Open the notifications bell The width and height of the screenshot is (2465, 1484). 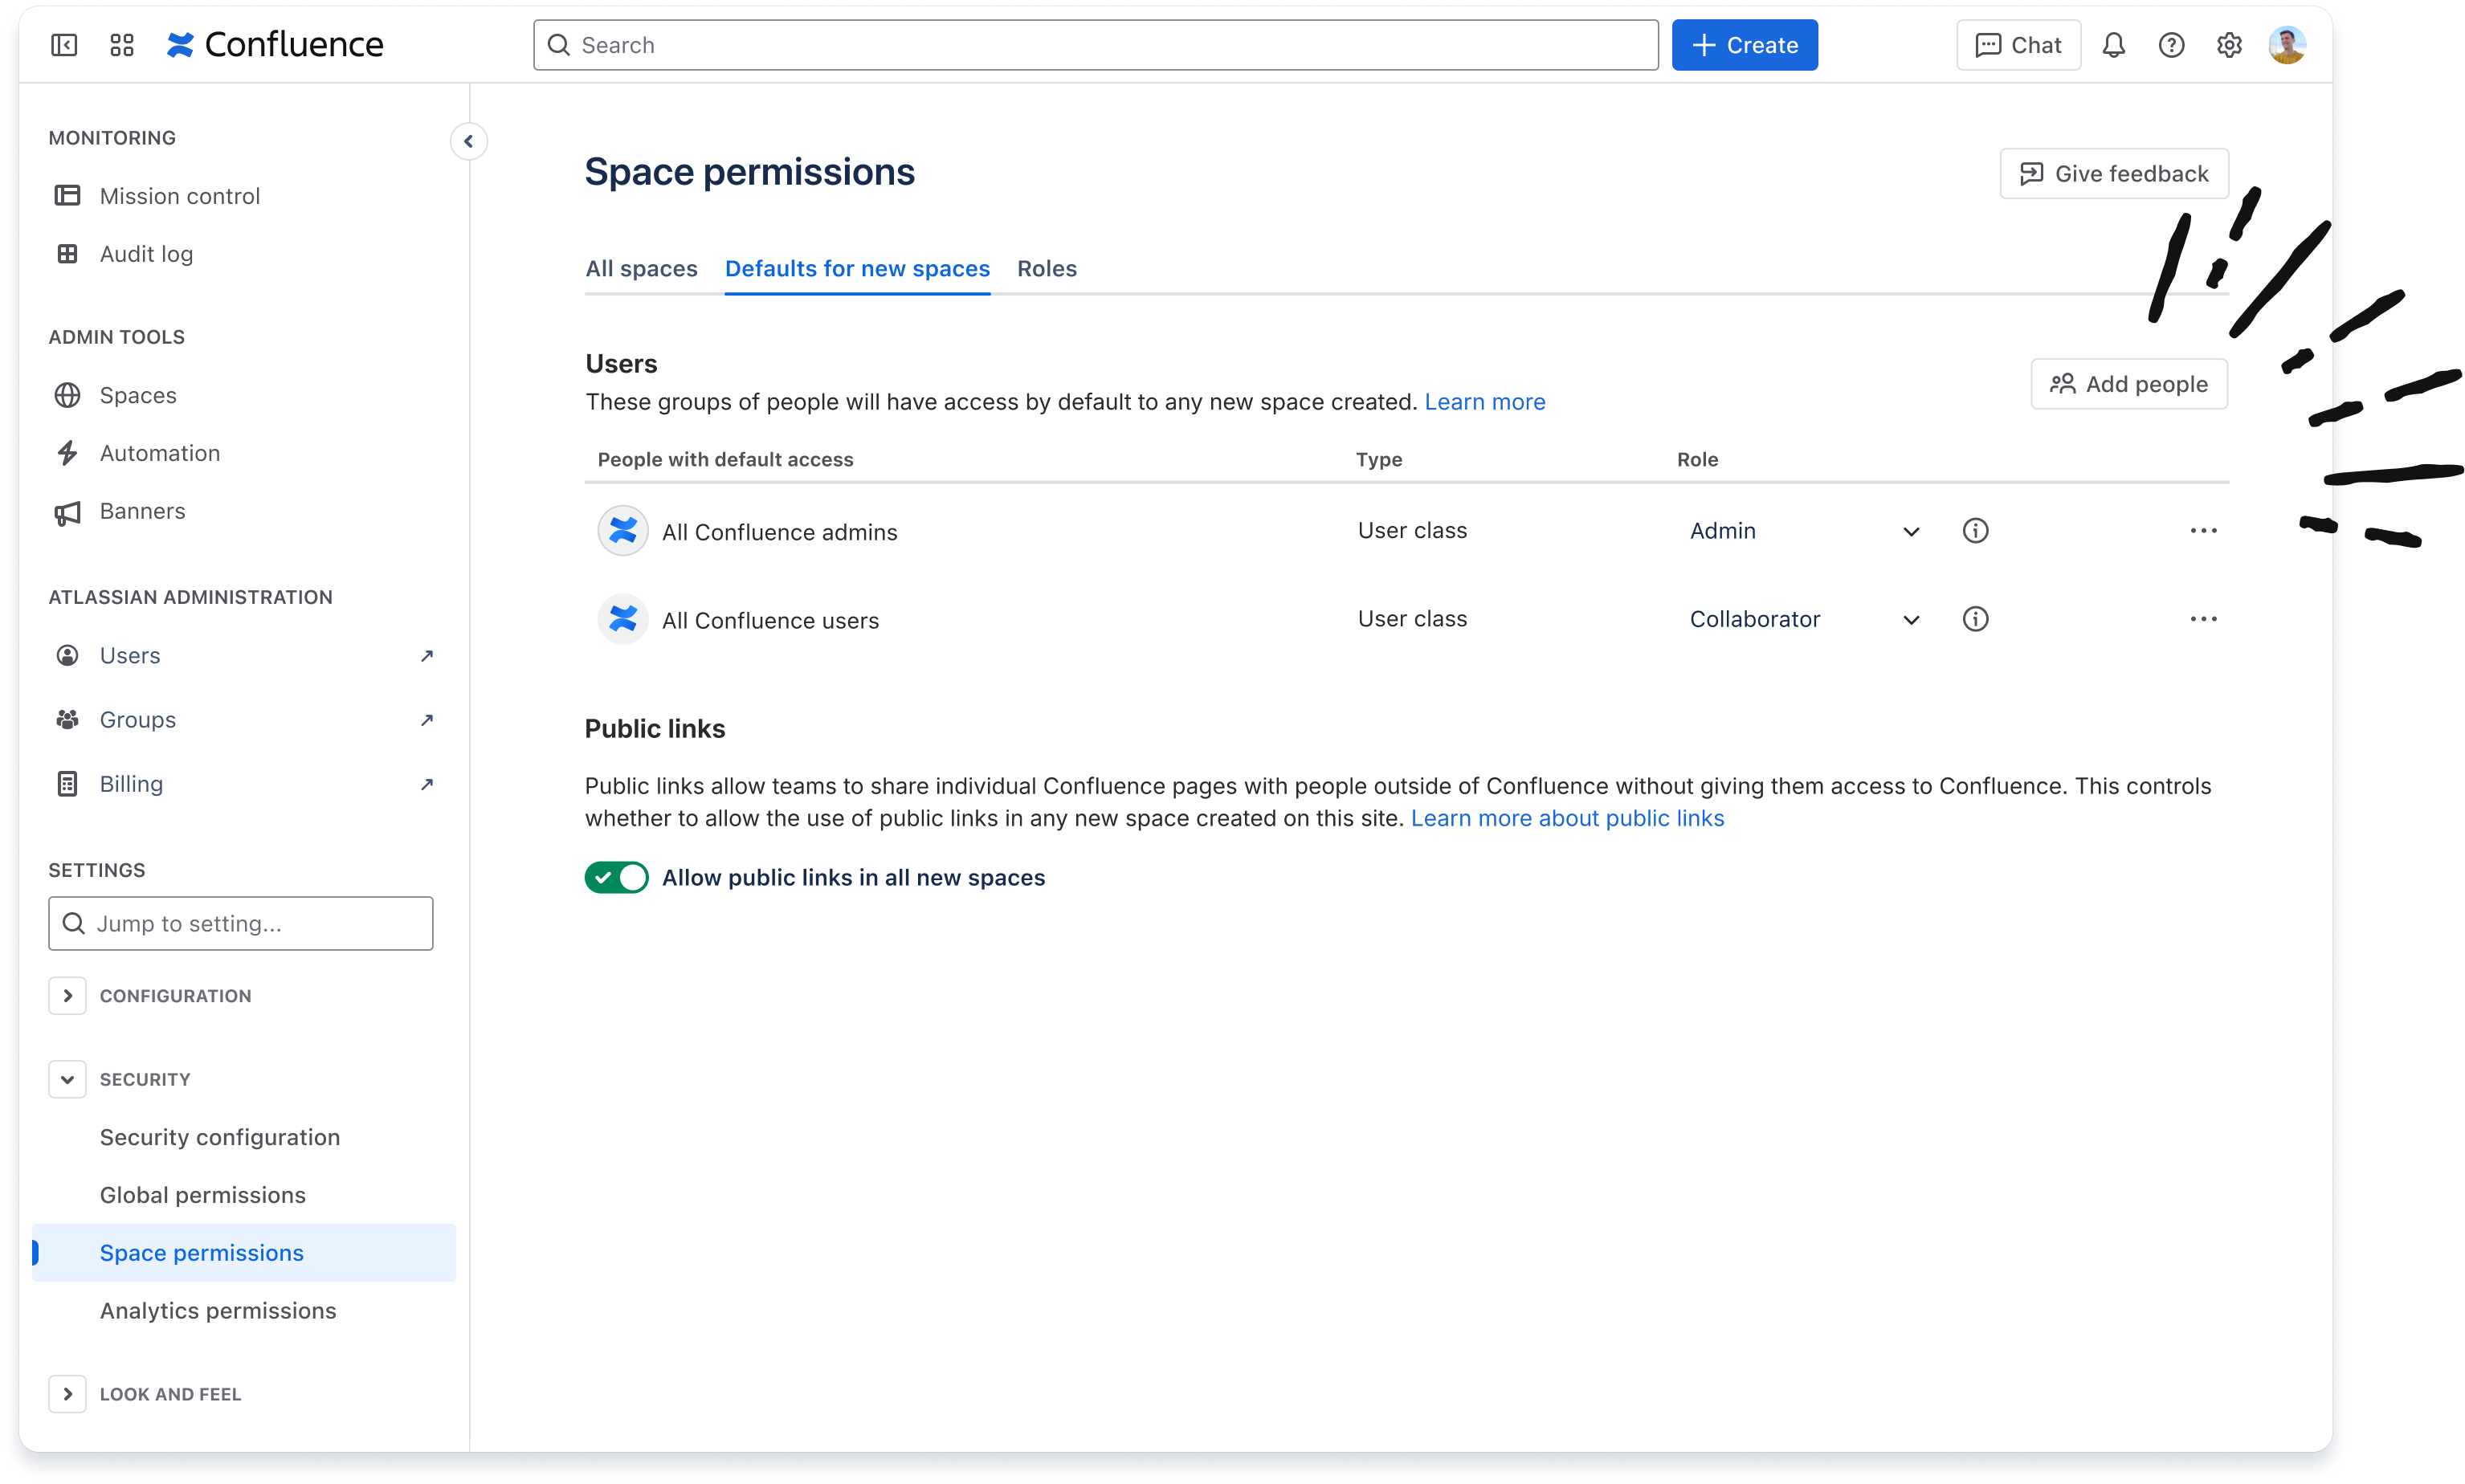pyautogui.click(x=2112, y=44)
